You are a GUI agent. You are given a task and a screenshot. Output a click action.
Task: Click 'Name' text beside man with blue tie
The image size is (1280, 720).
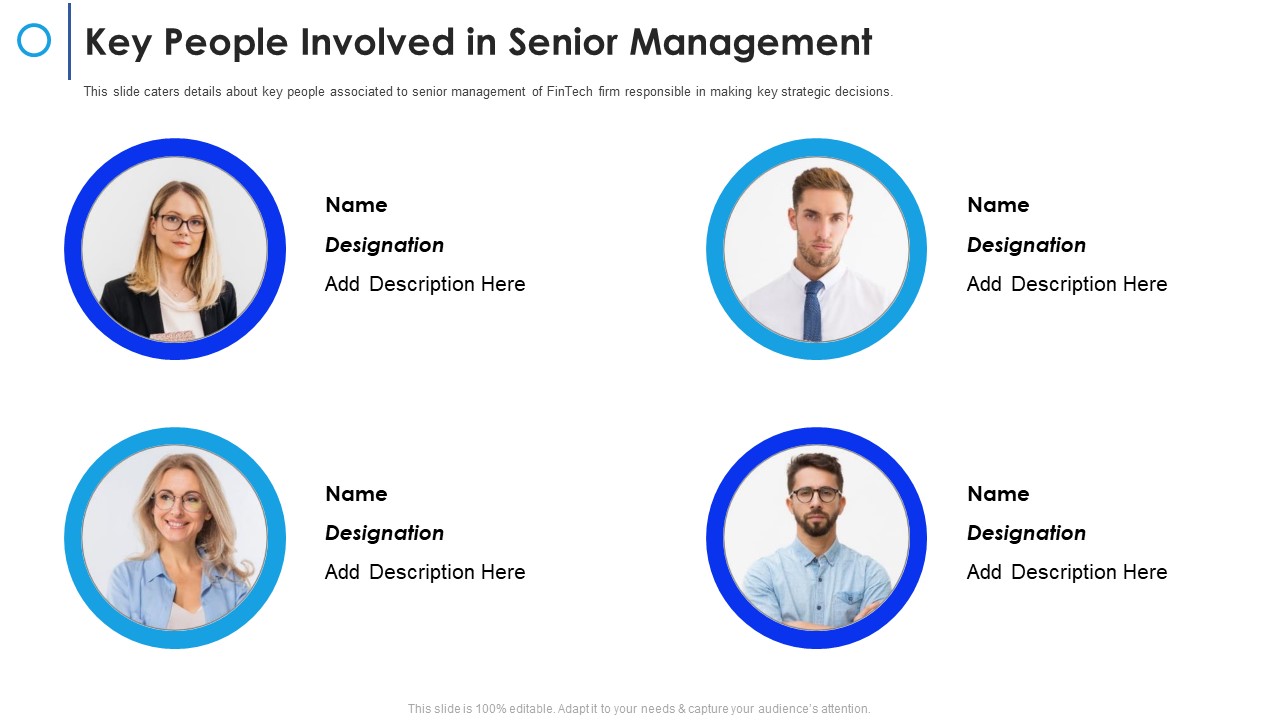click(998, 205)
